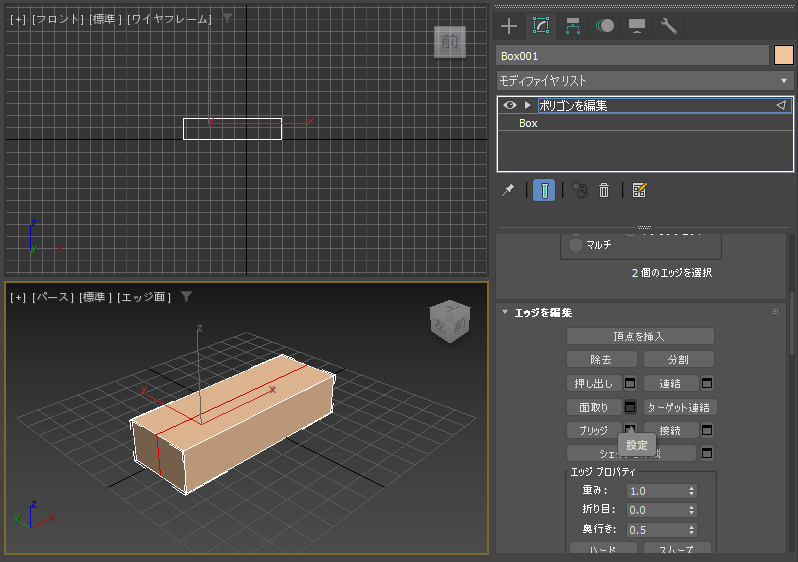The image size is (798, 562).
Task: Remove modifier with the trash icon
Action: point(604,190)
